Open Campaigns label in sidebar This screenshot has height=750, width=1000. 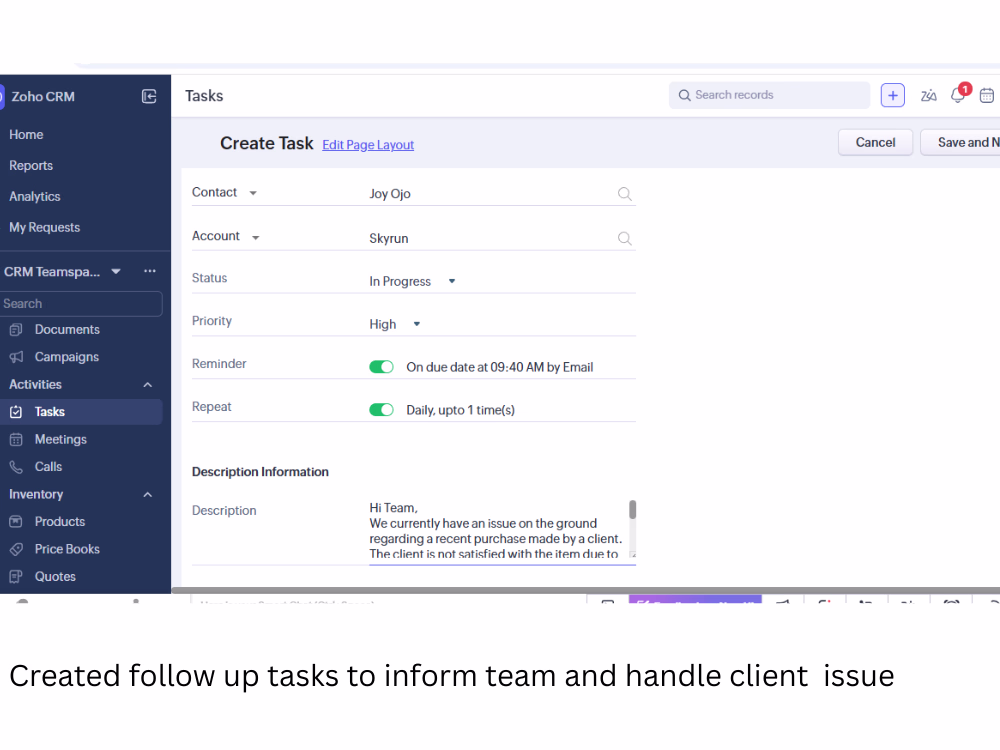66,357
